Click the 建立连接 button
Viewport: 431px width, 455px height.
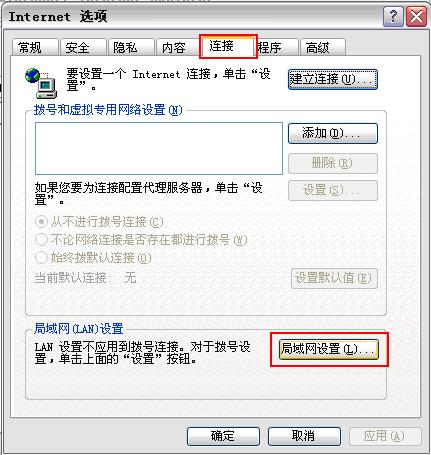pyautogui.click(x=333, y=79)
